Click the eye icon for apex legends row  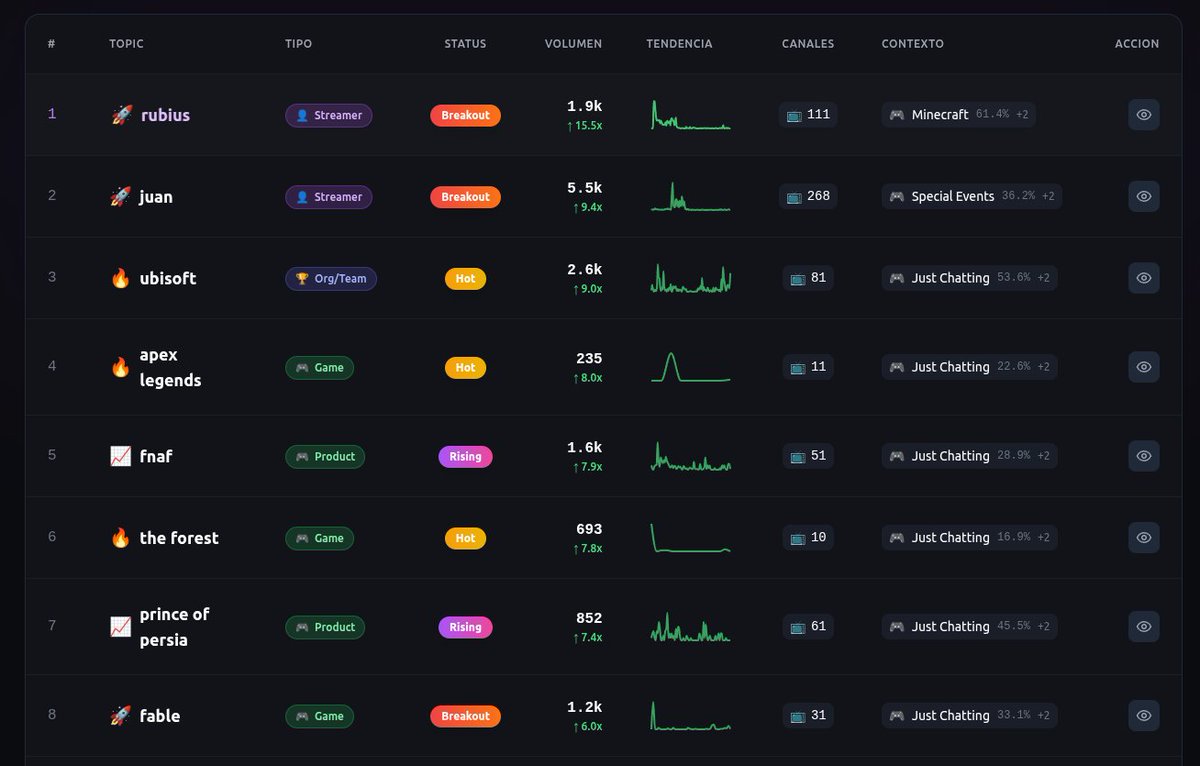pos(1143,367)
